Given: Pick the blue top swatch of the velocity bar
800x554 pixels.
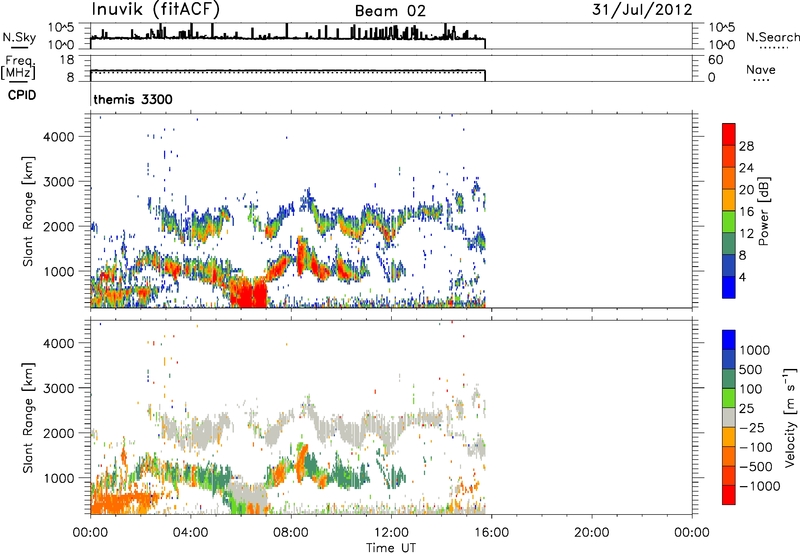Looking at the screenshot, I should [x=729, y=340].
